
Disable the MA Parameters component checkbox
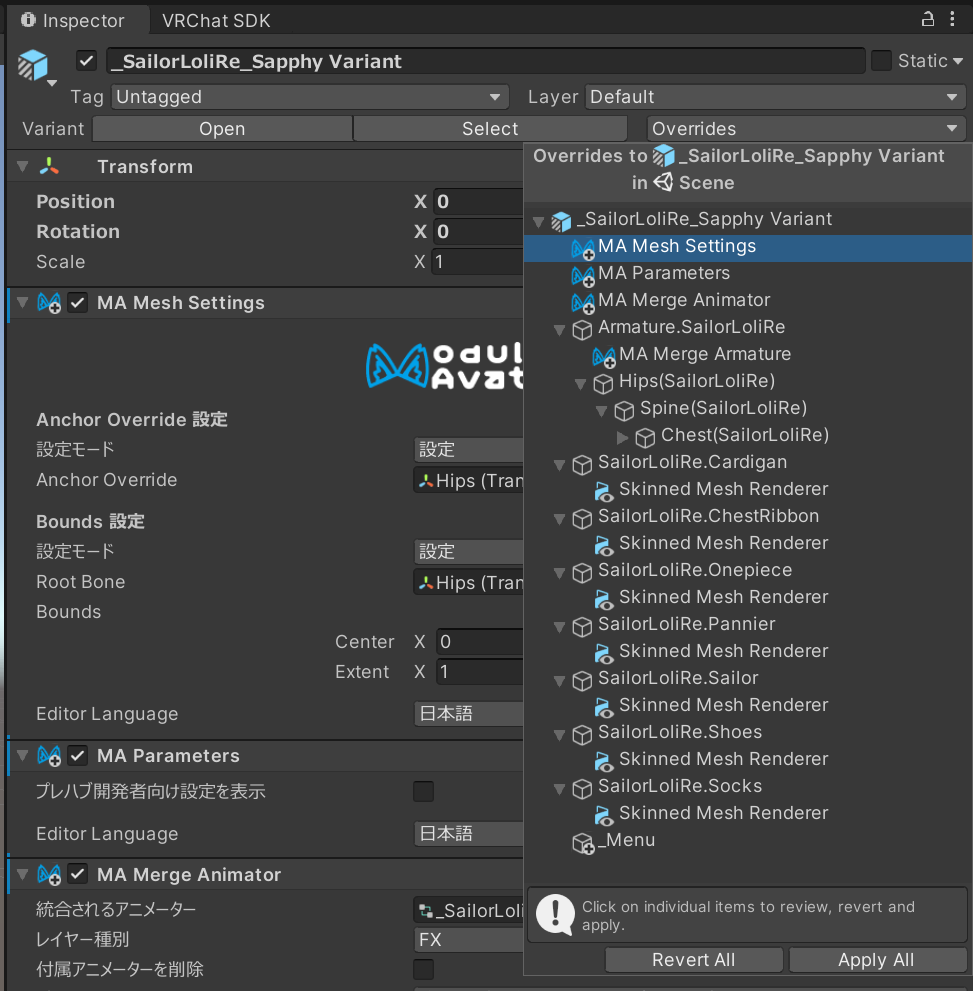point(78,755)
